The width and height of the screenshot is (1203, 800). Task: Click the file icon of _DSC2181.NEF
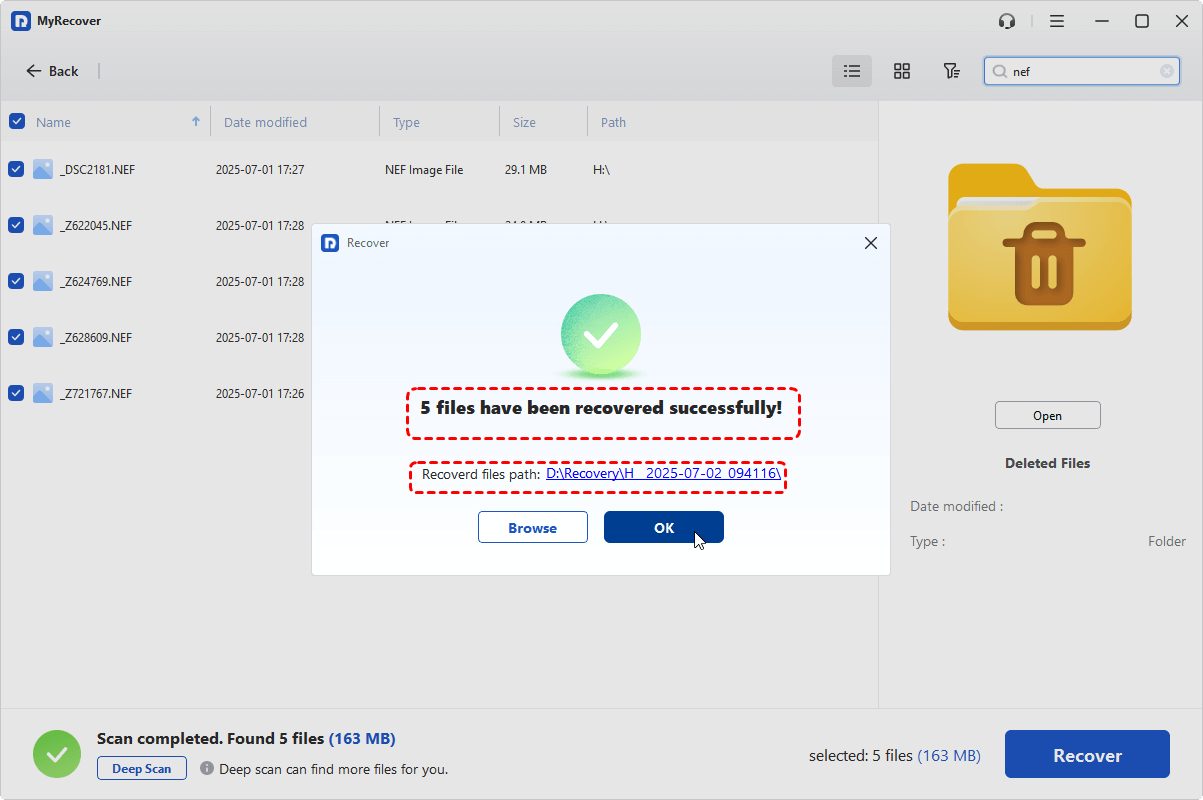(x=42, y=169)
